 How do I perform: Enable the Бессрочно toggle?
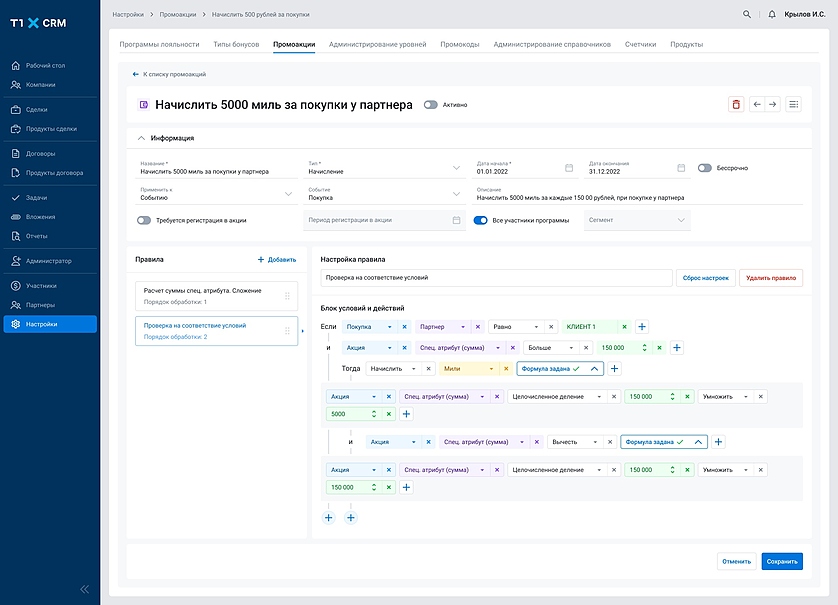[705, 168]
